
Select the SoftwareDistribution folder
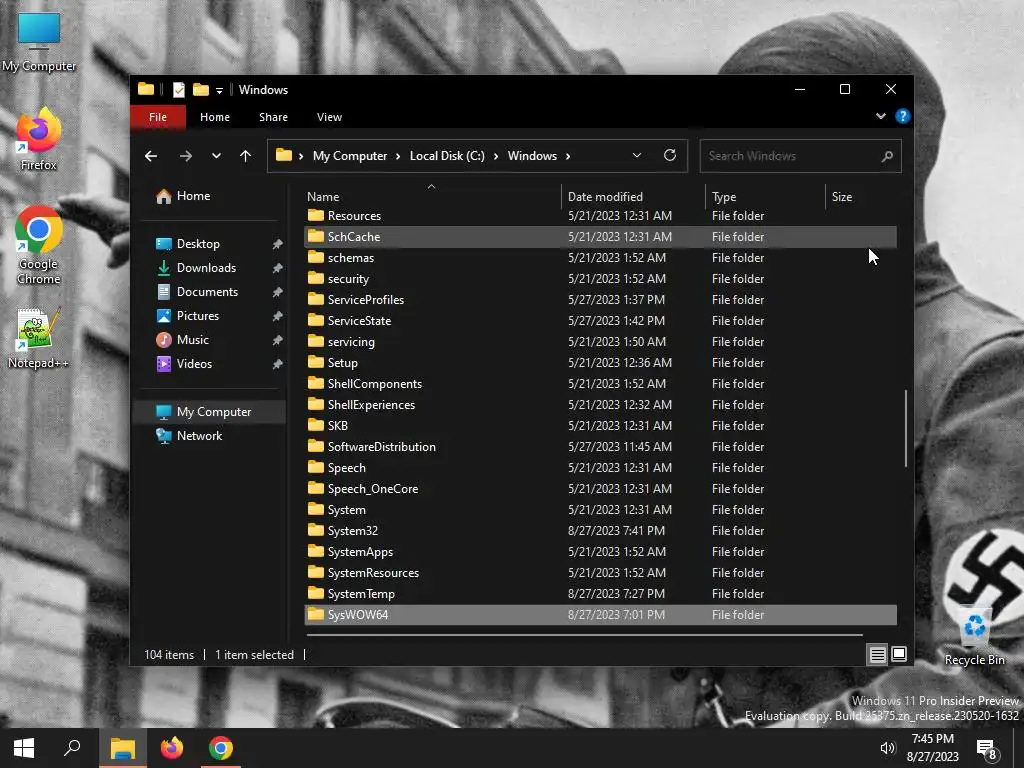click(600, 447)
